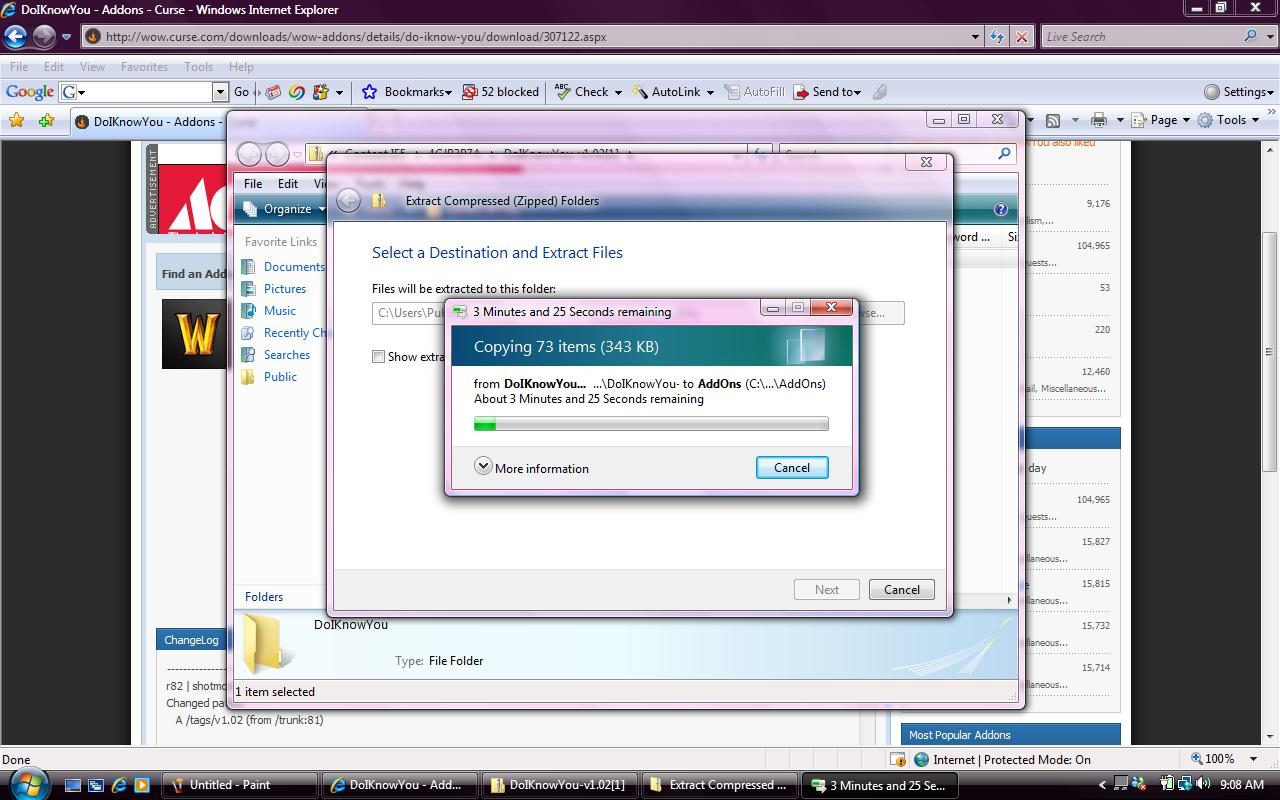The image size is (1280, 800).
Task: Click the IE print icon
Action: point(1099,120)
